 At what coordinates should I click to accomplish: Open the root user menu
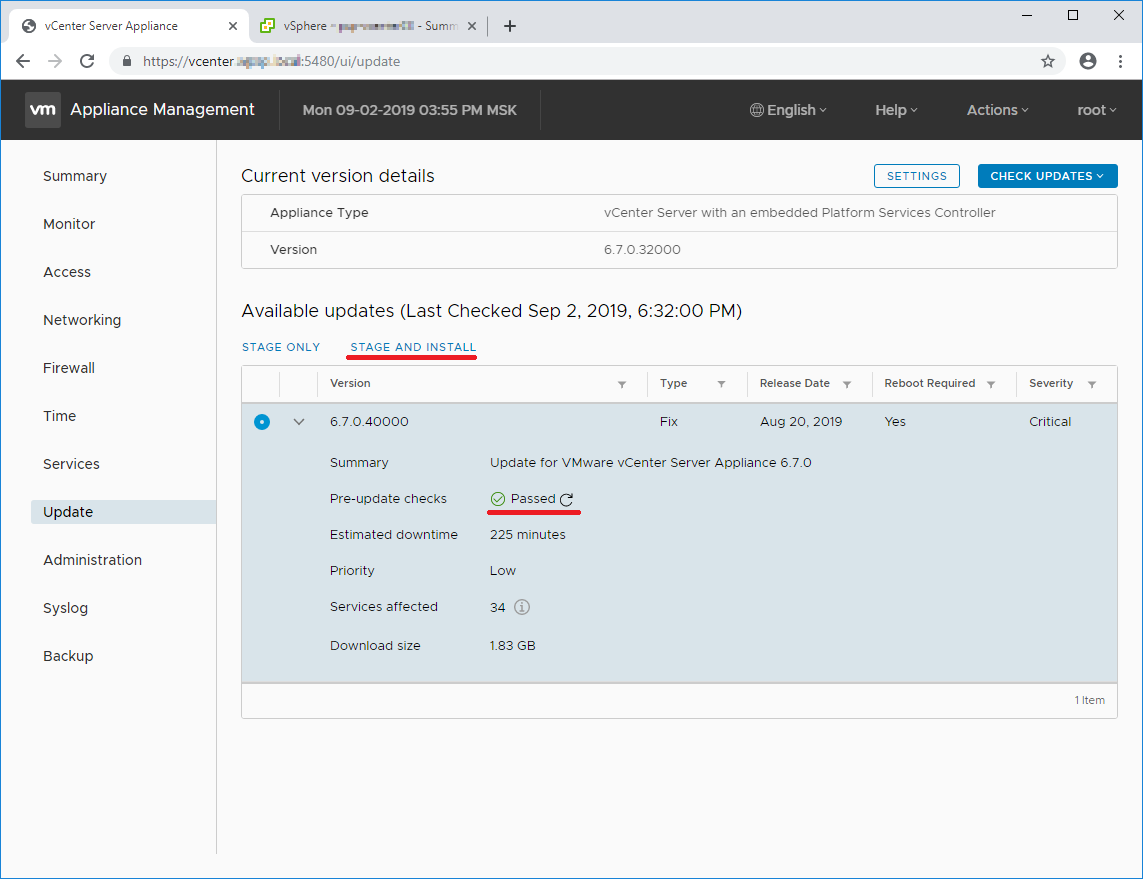tap(1096, 110)
